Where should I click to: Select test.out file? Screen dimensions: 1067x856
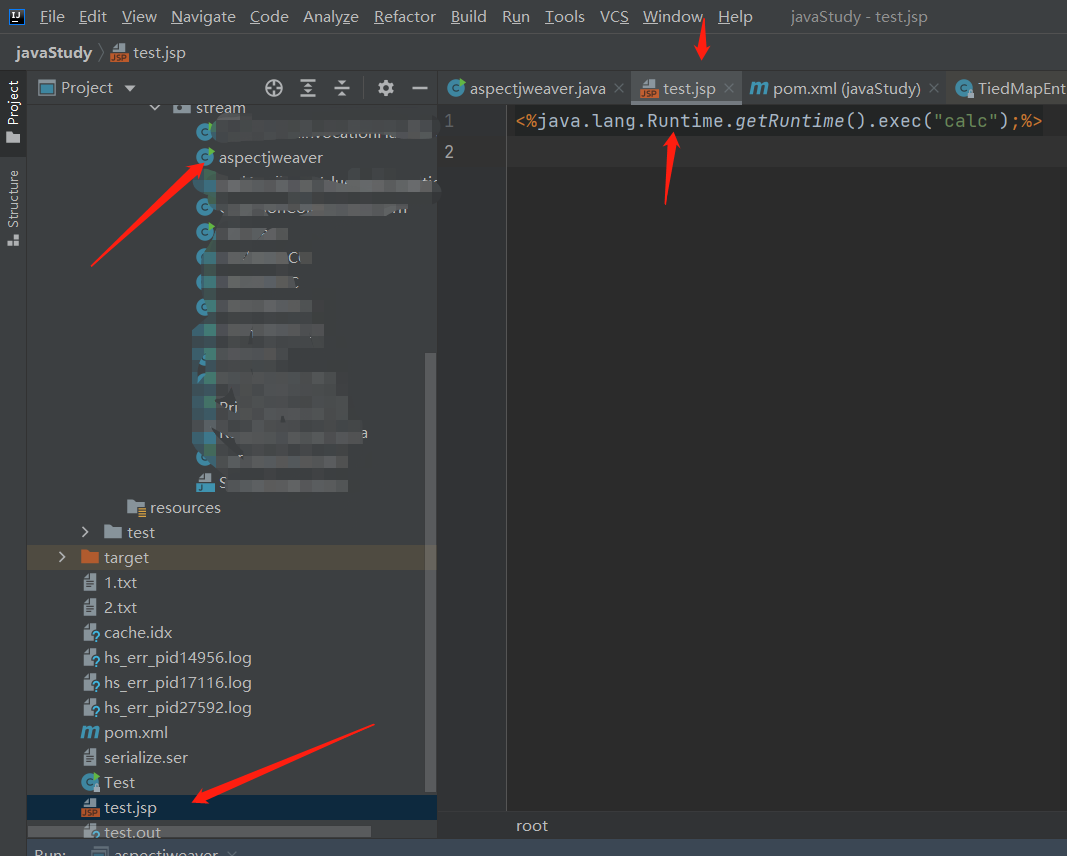pos(132,832)
